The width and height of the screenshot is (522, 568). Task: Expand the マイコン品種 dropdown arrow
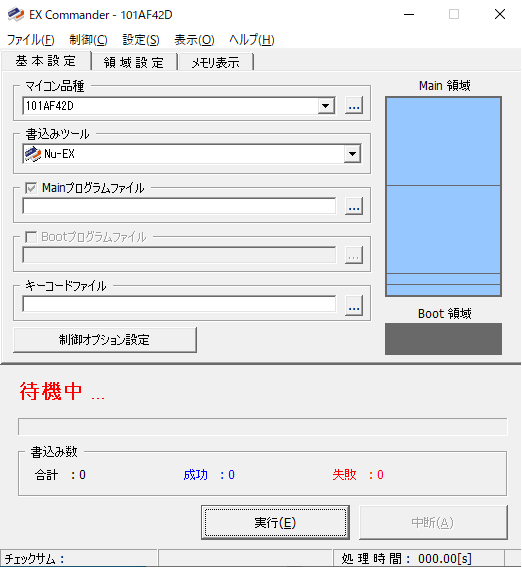pyautogui.click(x=326, y=106)
